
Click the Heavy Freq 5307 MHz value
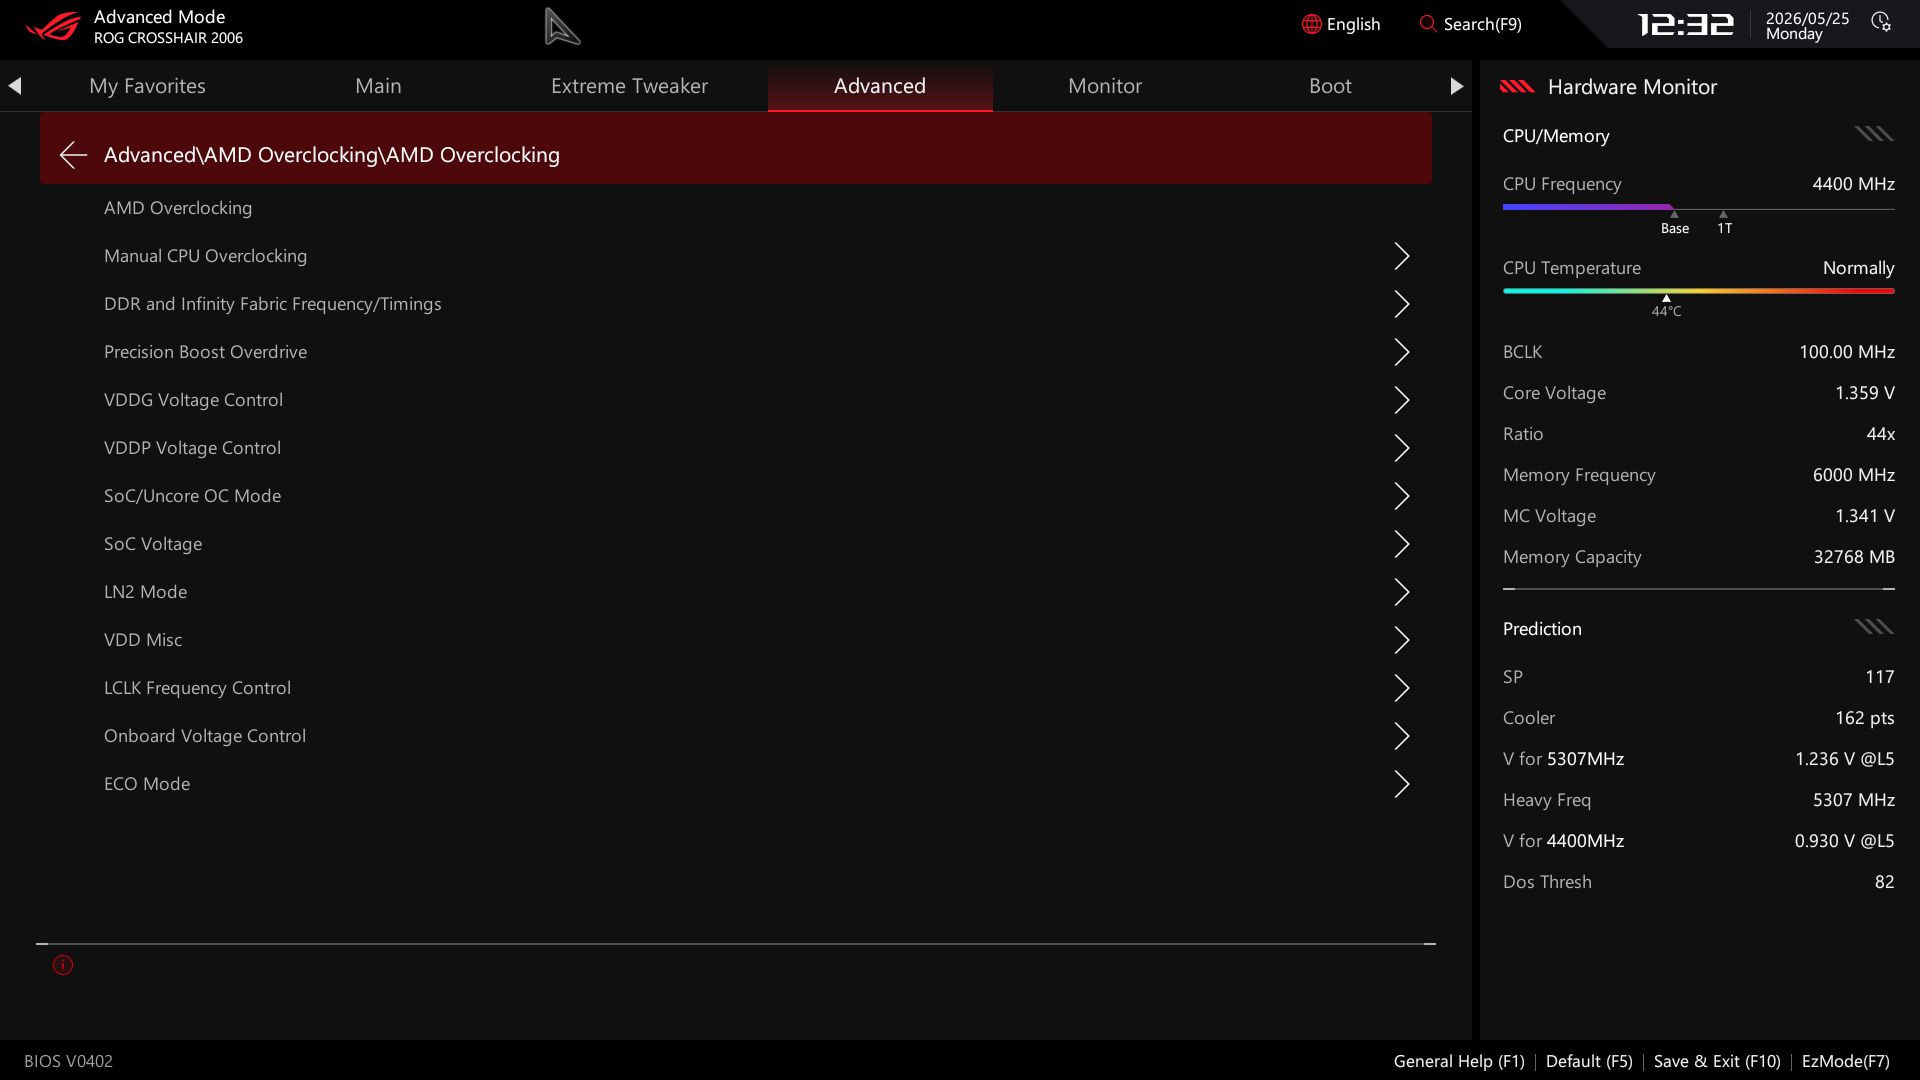pos(1853,800)
